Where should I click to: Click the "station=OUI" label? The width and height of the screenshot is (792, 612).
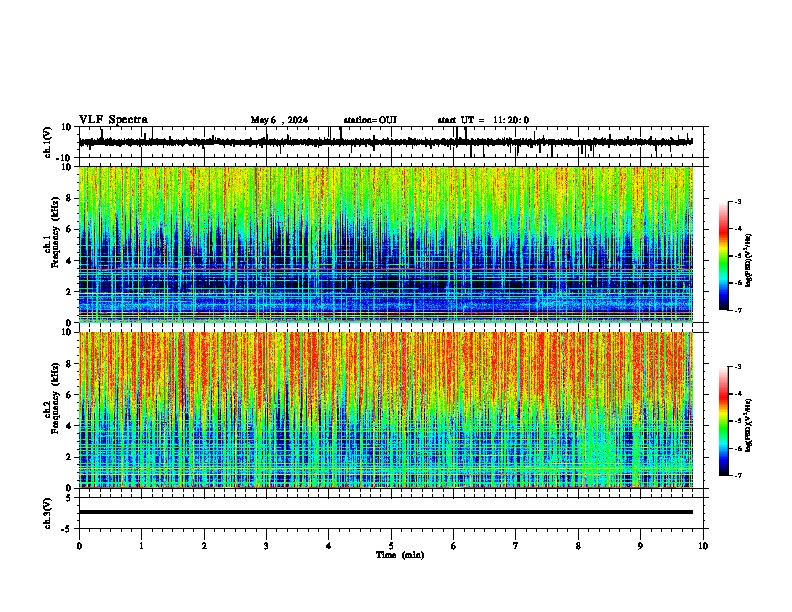click(370, 120)
